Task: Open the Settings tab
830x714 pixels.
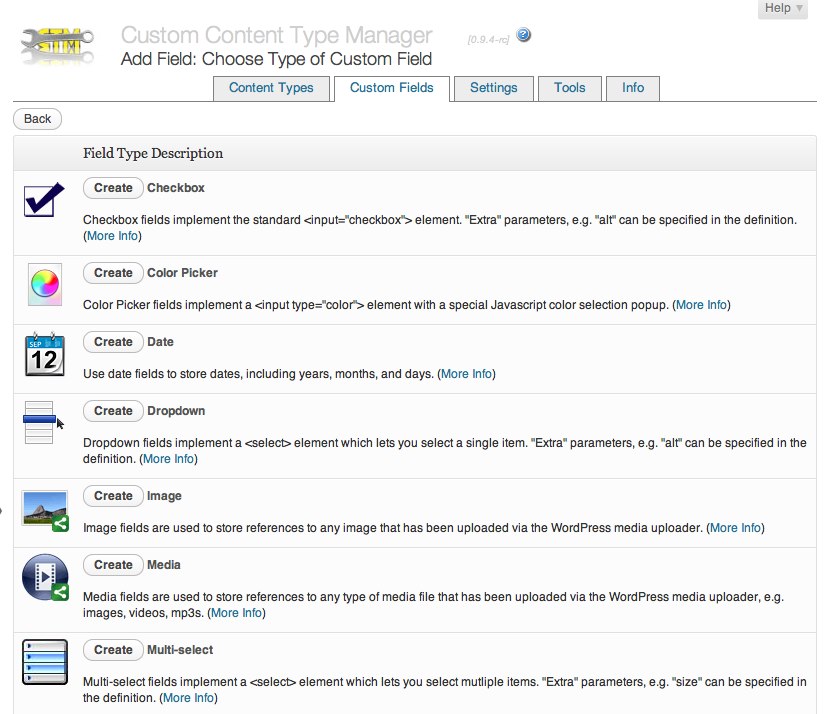Action: click(x=493, y=88)
